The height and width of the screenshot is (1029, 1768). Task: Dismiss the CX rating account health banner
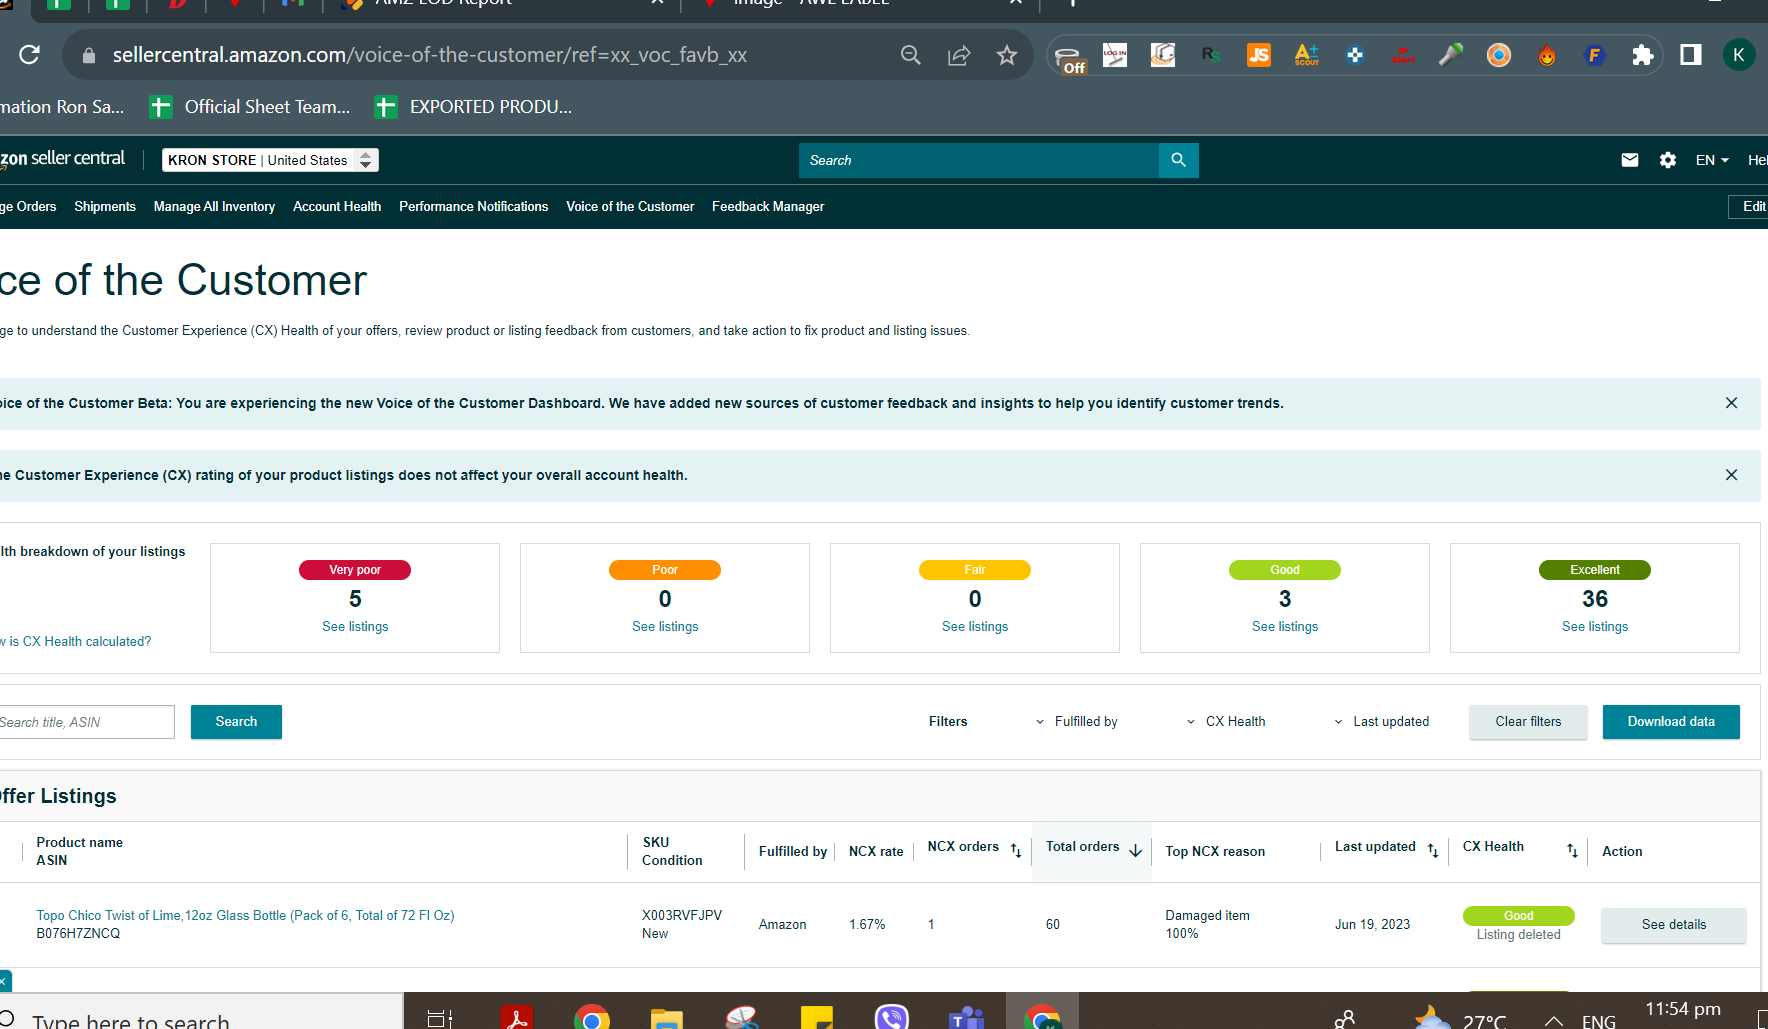[1732, 475]
